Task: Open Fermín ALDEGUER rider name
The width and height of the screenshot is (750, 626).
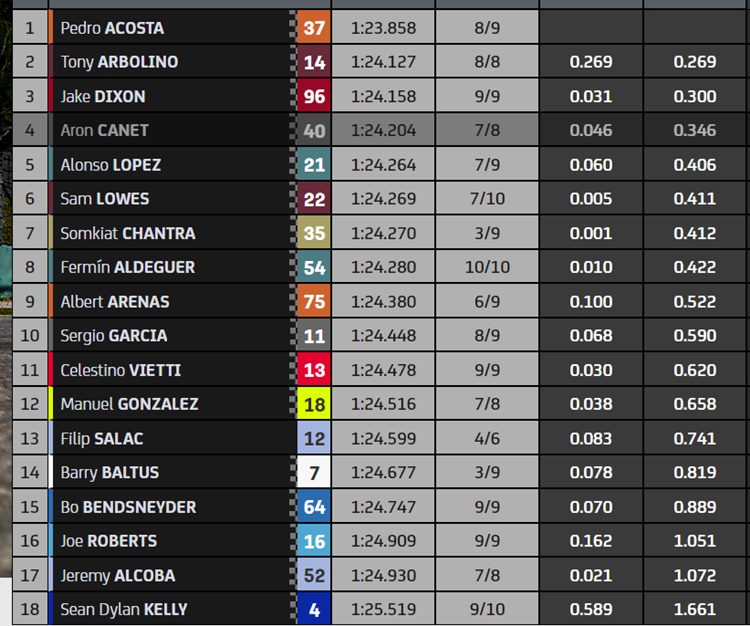Action: pos(128,267)
